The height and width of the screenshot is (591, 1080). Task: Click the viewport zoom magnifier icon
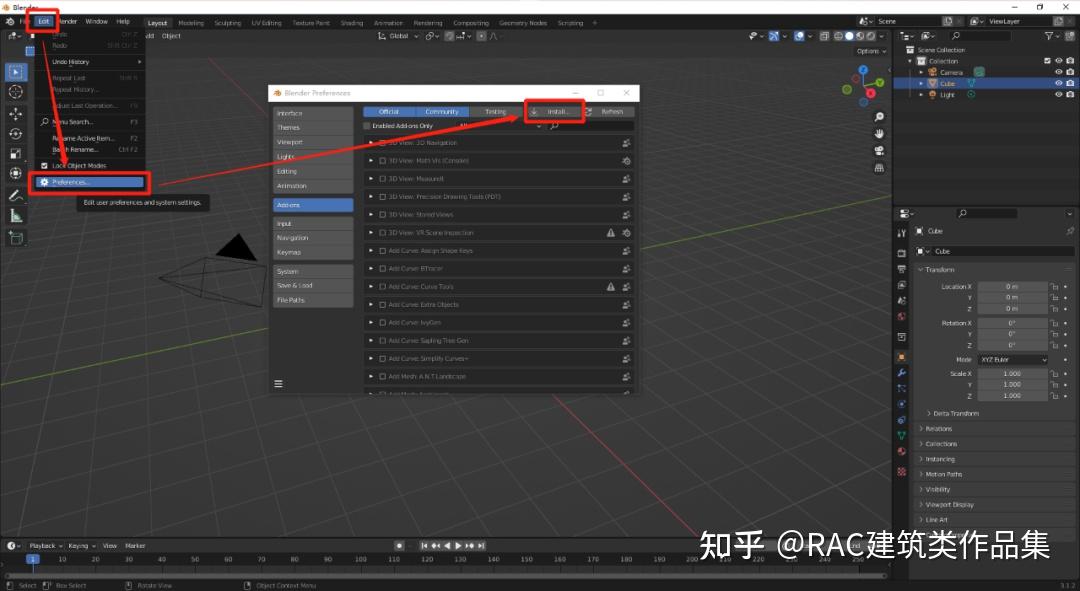point(879,117)
